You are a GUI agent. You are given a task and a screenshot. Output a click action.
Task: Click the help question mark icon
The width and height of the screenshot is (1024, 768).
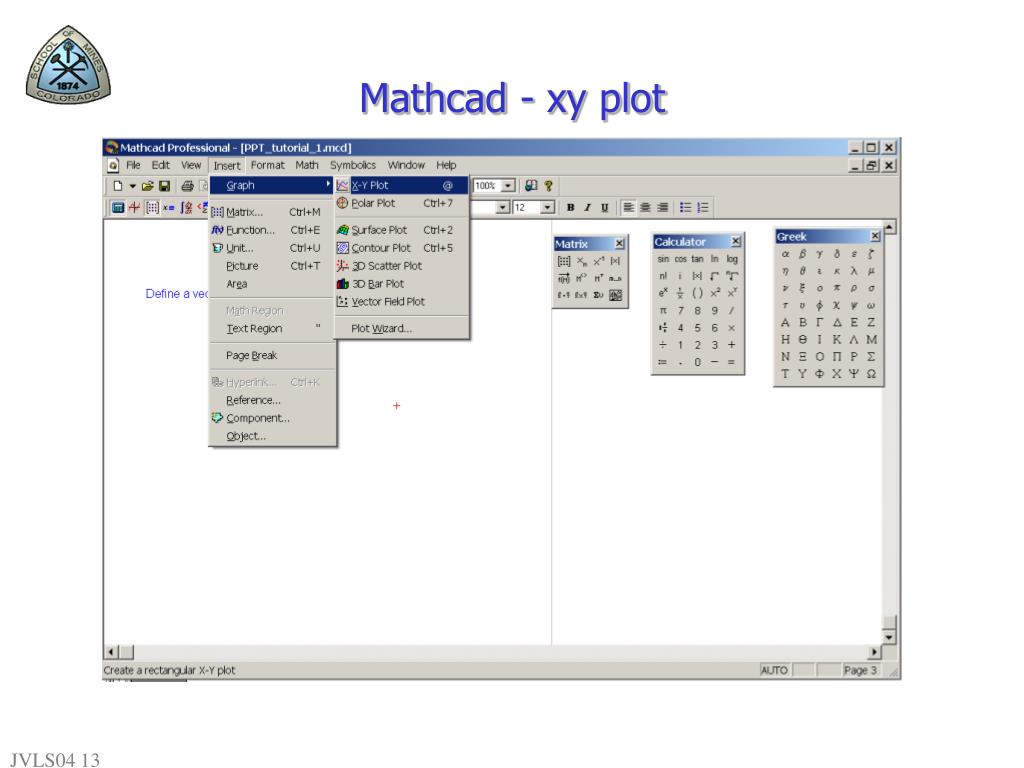(x=549, y=186)
